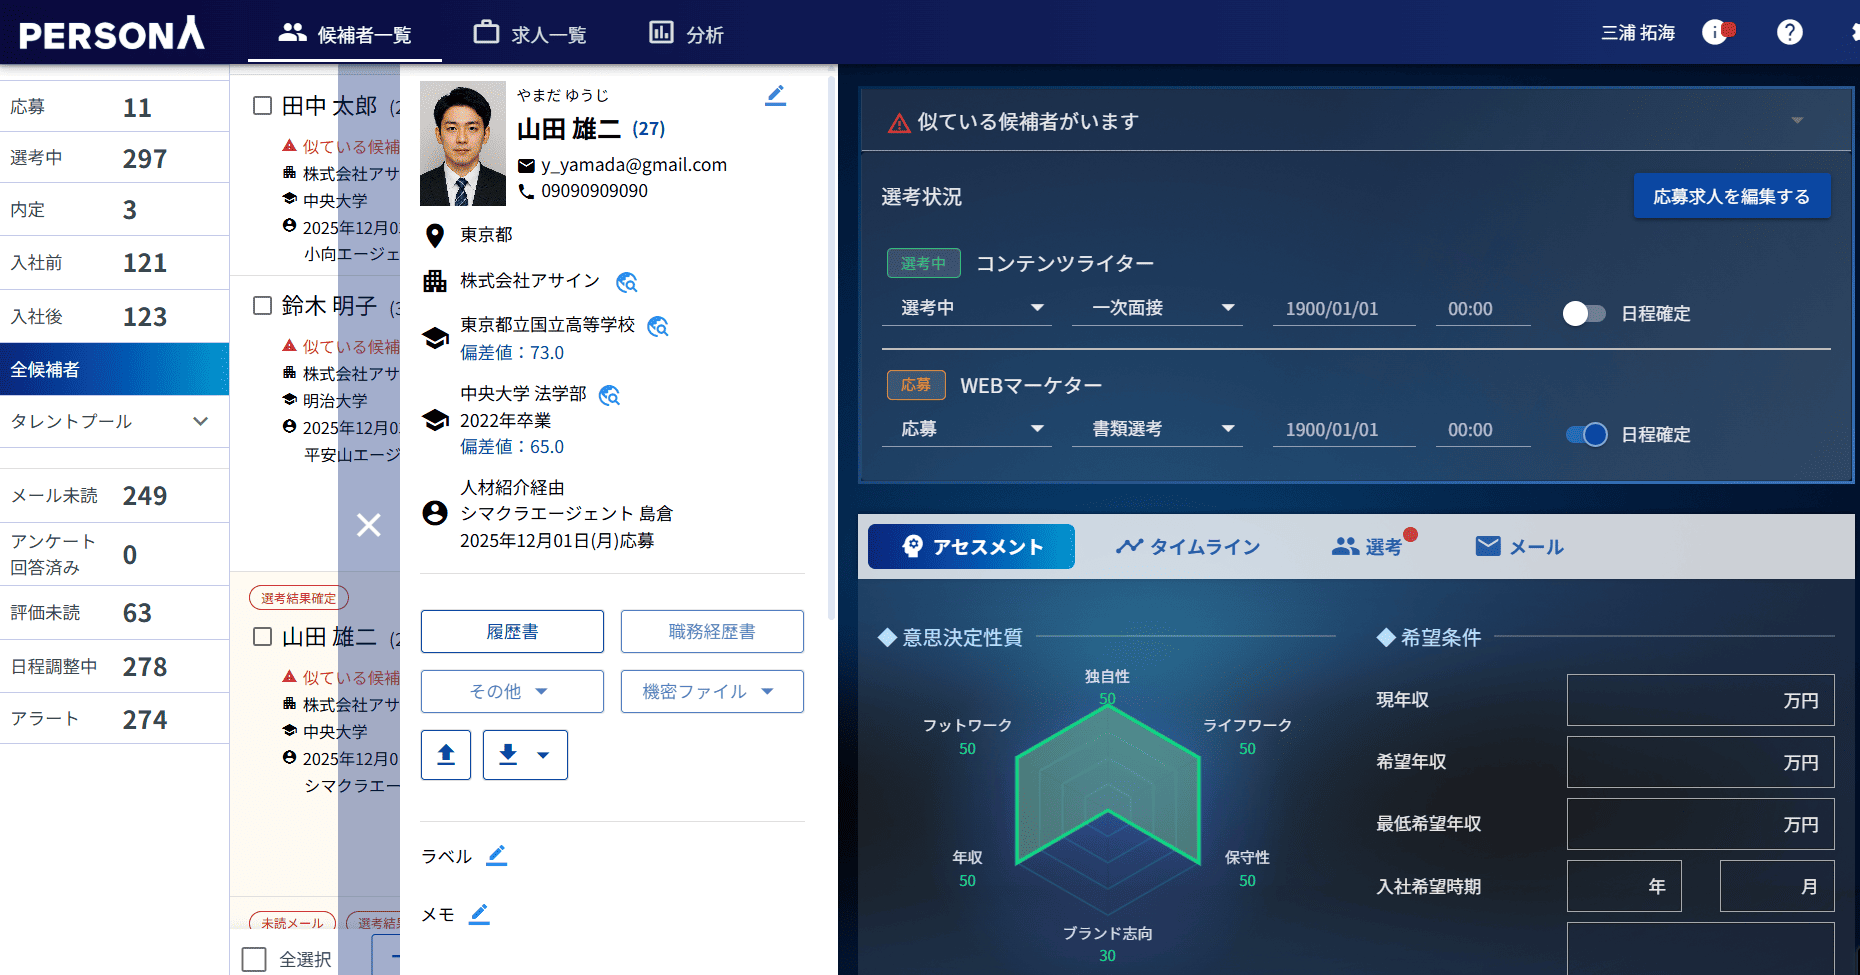
Task: Open the notification icon with red badge
Action: (1716, 31)
